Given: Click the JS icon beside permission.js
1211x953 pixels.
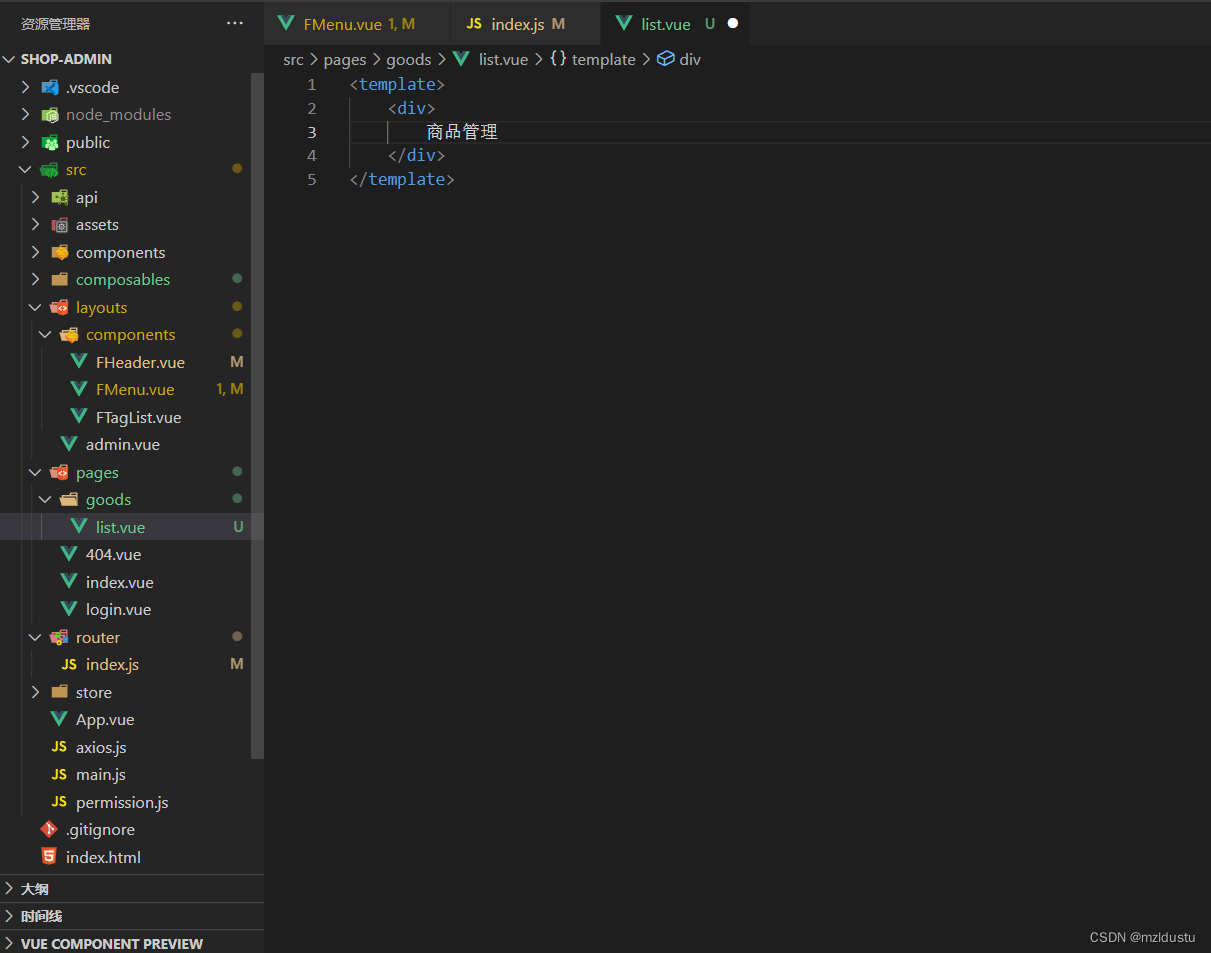Looking at the screenshot, I should click(59, 802).
